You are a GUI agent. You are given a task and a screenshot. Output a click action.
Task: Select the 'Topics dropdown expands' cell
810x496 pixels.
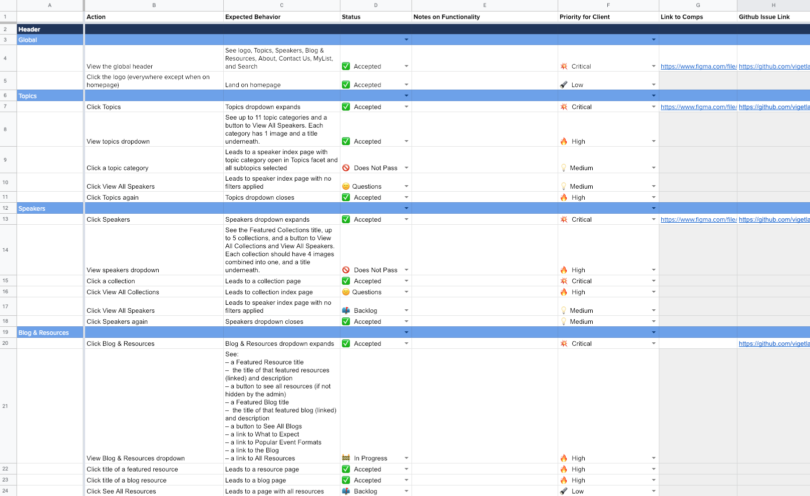282,107
